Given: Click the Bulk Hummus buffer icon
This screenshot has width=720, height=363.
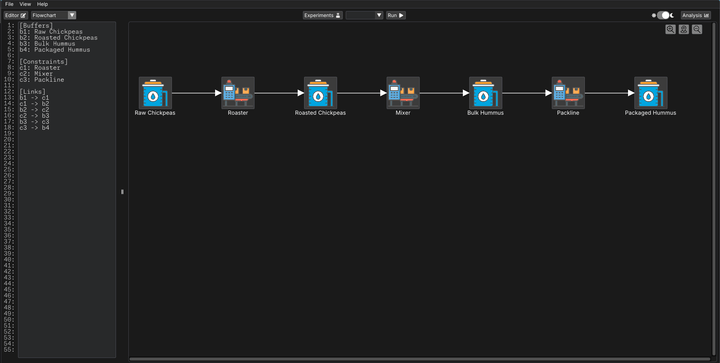Looking at the screenshot, I should click(x=485, y=93).
